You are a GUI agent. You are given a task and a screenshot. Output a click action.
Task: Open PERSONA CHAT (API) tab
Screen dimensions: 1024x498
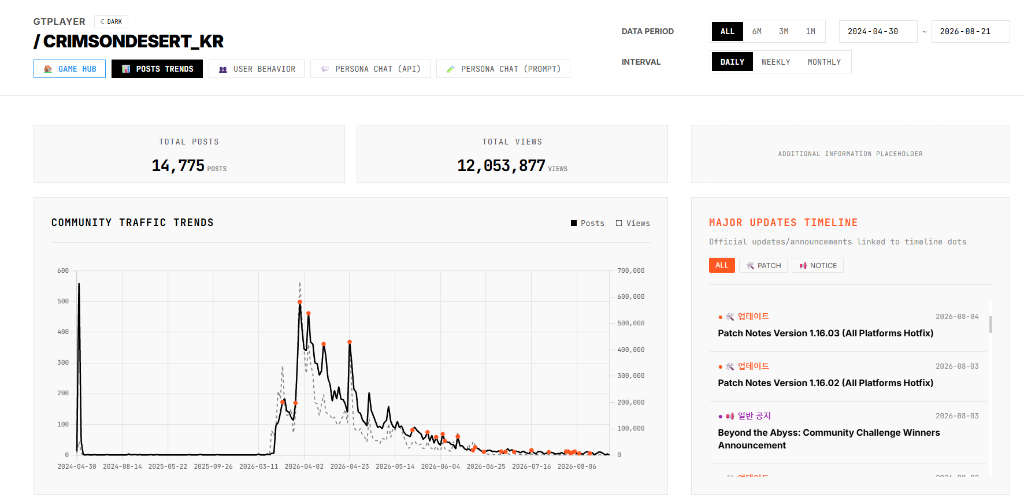click(370, 69)
